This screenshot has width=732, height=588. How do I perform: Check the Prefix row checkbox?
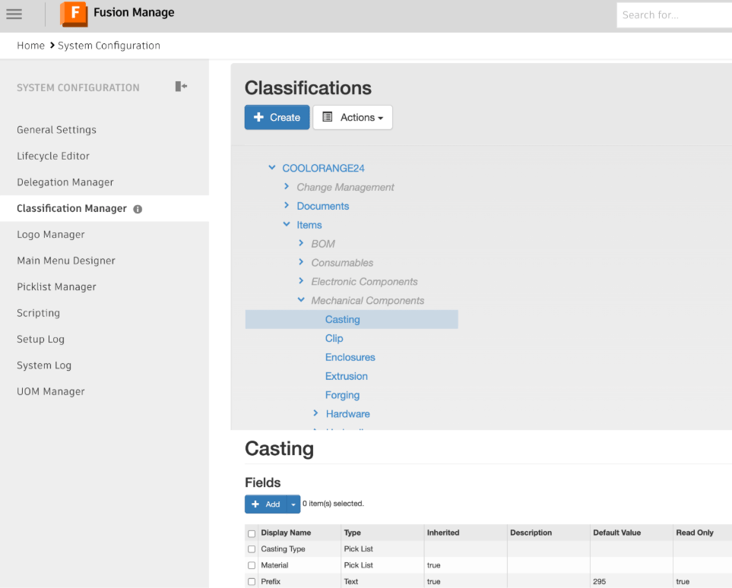click(252, 582)
